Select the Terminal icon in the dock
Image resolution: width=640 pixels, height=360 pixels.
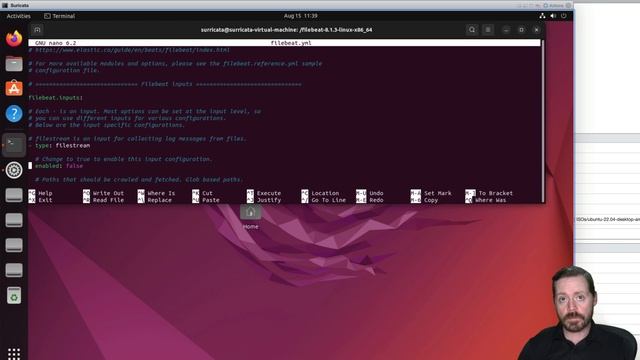click(x=14, y=144)
